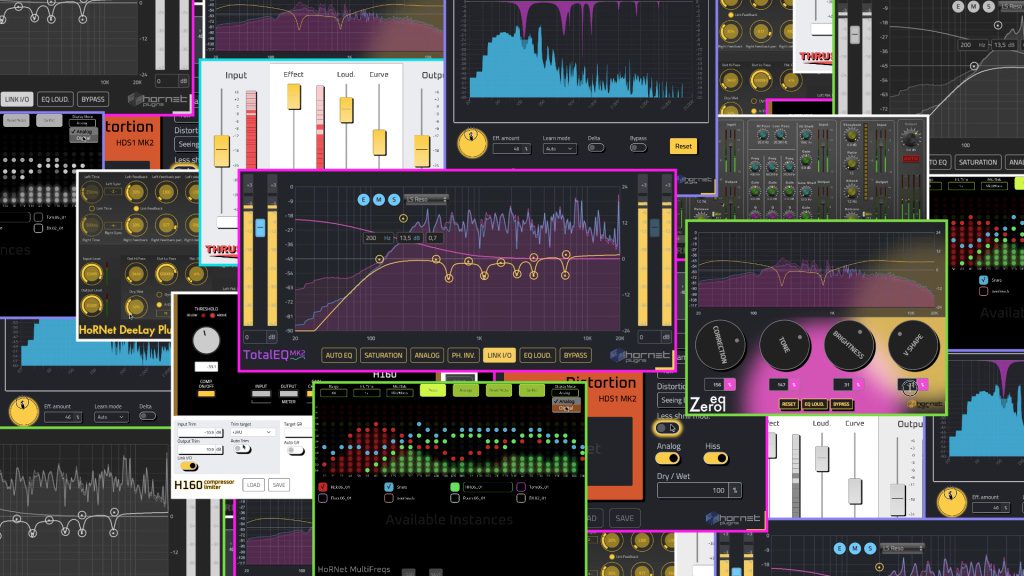Screen dimensions: 1024x576
Task: Click SATURATION on the TotalEQ toolbar
Action: 382,355
